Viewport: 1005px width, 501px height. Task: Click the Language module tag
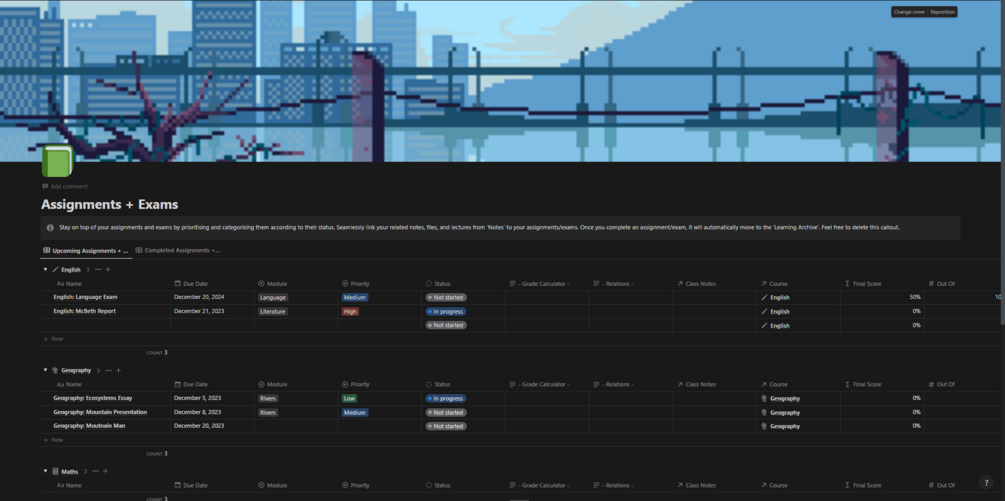(273, 297)
